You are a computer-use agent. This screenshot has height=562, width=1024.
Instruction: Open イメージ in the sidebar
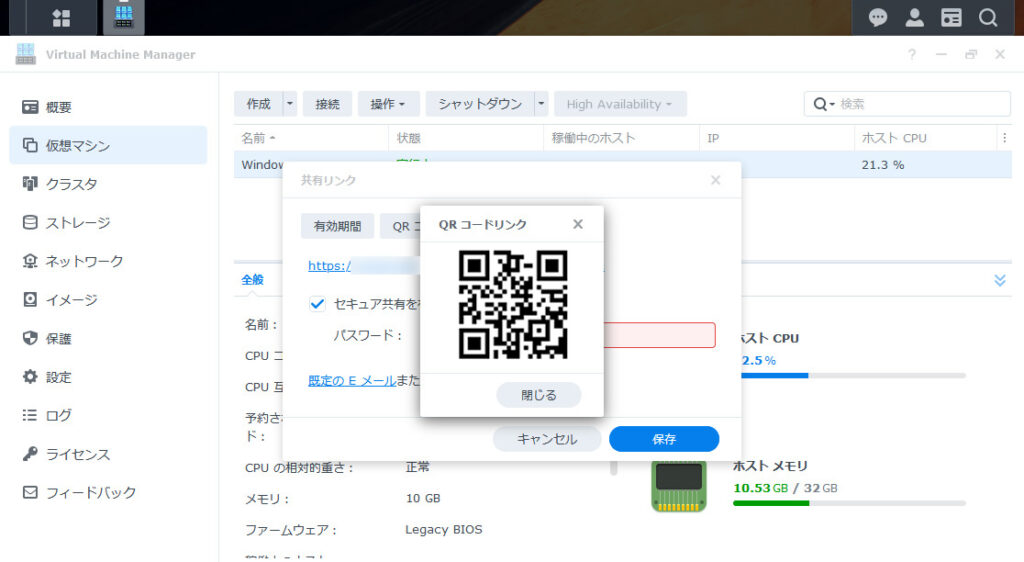(x=108, y=300)
